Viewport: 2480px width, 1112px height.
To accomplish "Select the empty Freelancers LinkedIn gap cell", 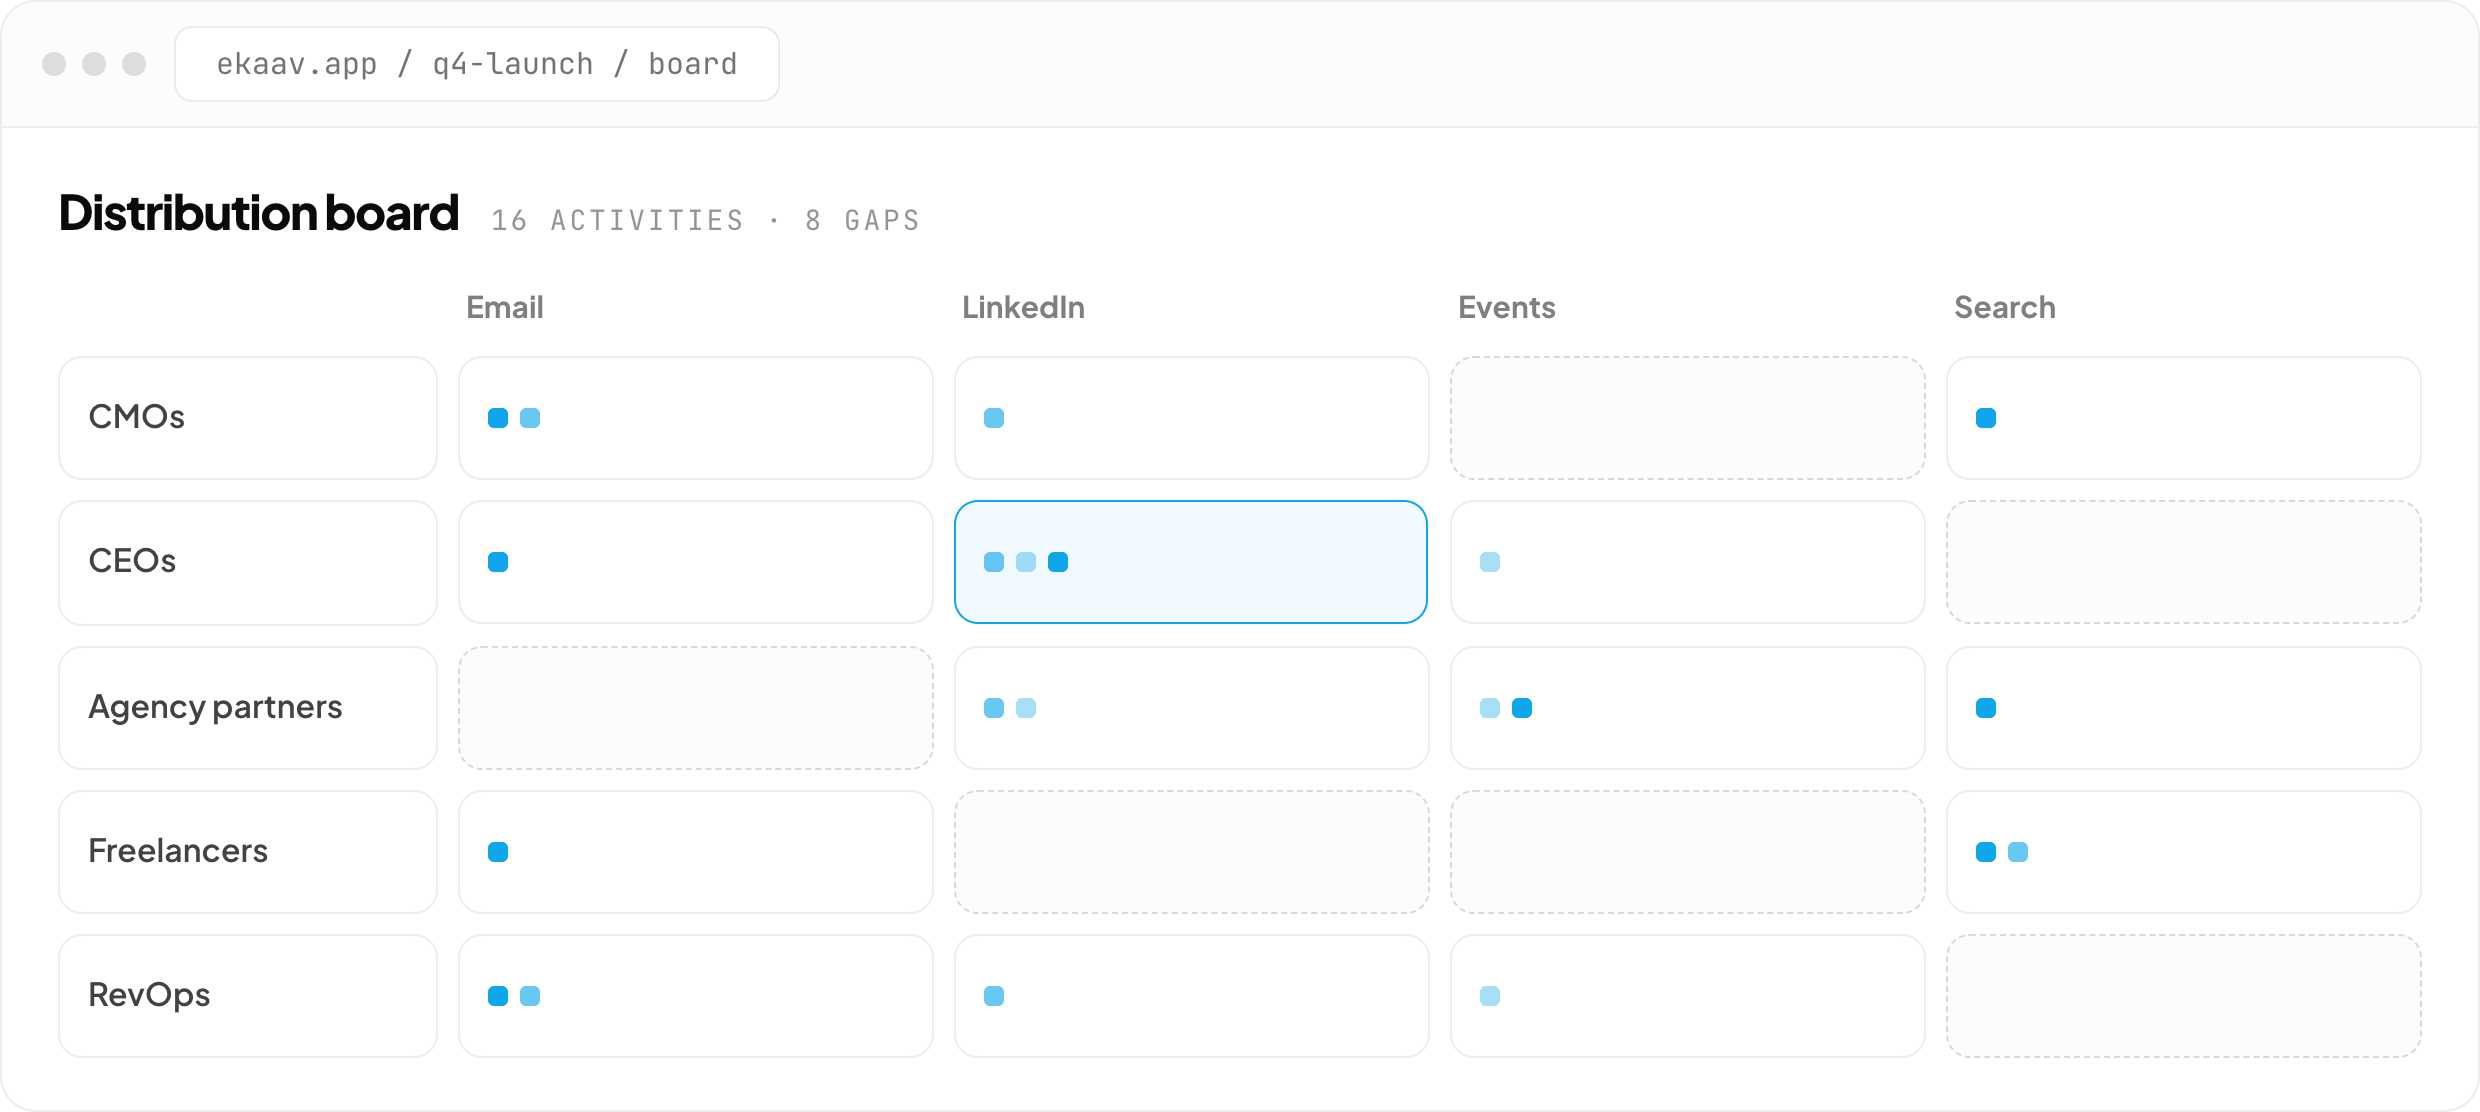I will point(1192,852).
